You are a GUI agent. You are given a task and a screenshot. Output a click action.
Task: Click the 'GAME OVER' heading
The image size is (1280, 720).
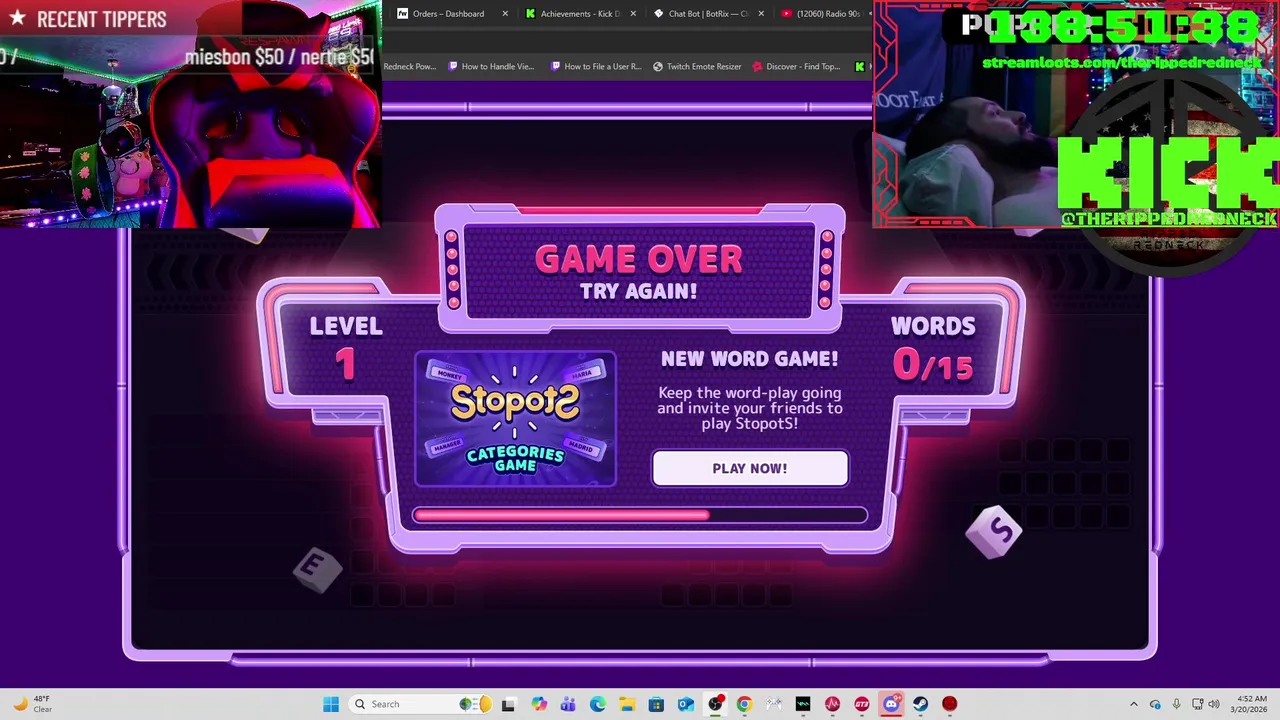click(639, 259)
